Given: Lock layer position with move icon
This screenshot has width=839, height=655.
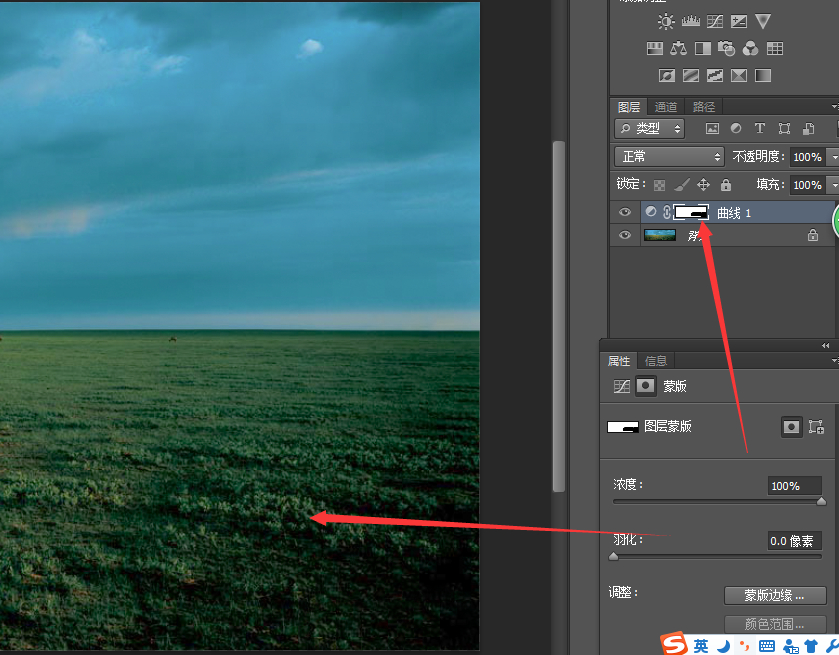Looking at the screenshot, I should [703, 185].
